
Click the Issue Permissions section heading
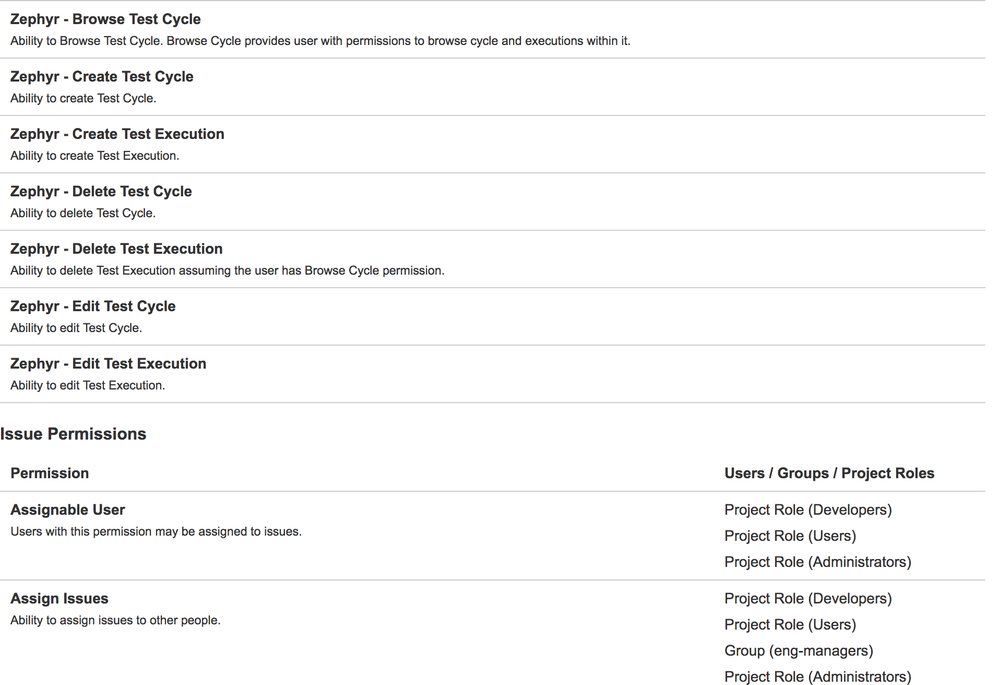coord(73,434)
